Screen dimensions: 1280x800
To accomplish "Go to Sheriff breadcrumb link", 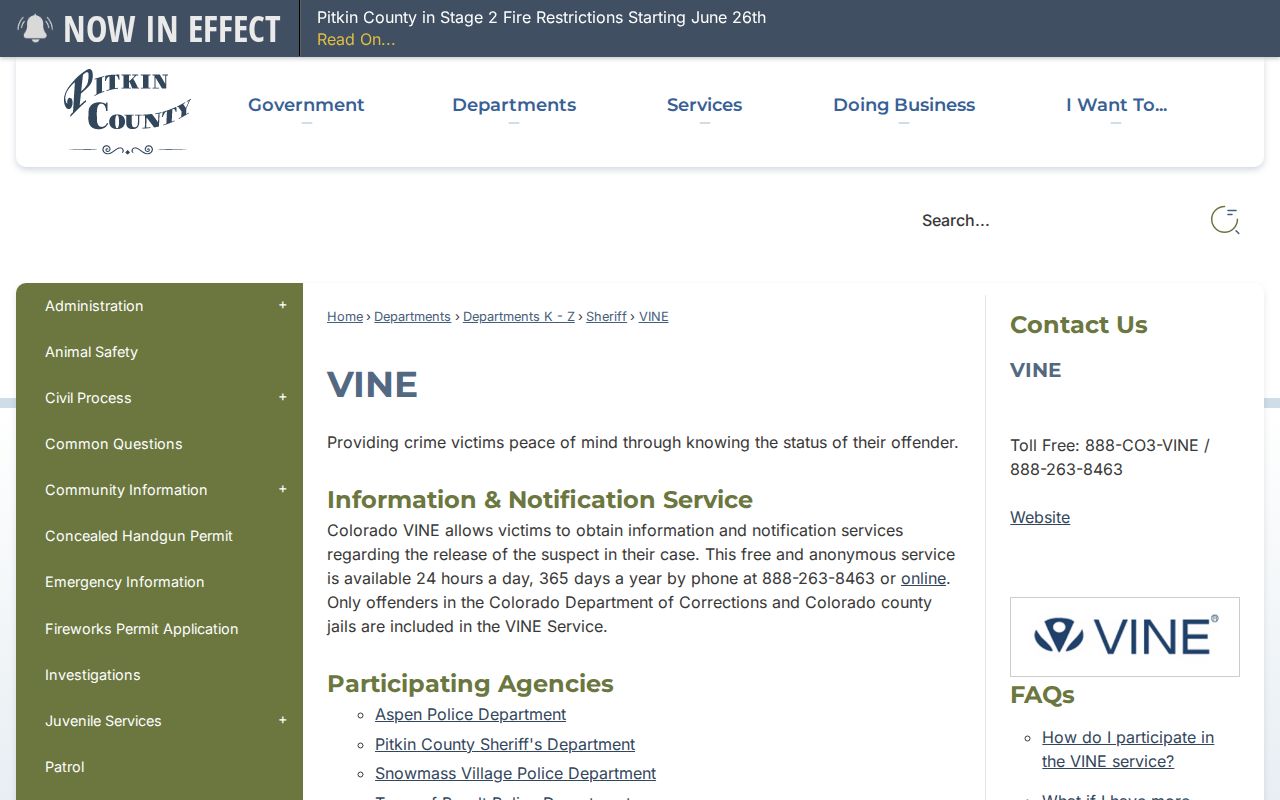I will tap(606, 317).
